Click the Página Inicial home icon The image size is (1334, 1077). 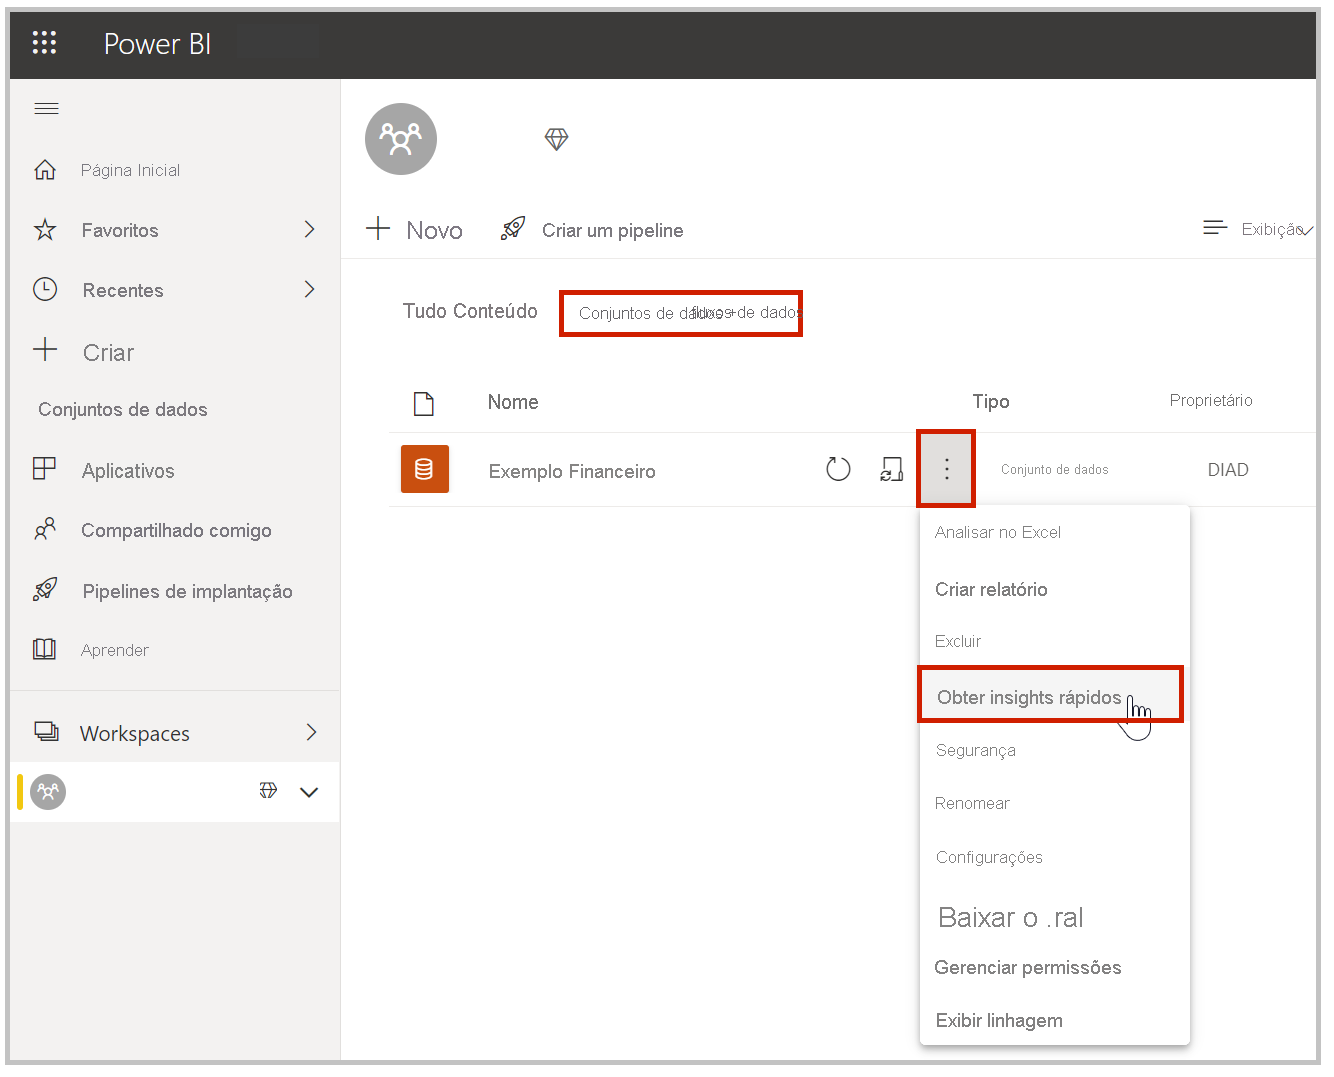coord(45,170)
